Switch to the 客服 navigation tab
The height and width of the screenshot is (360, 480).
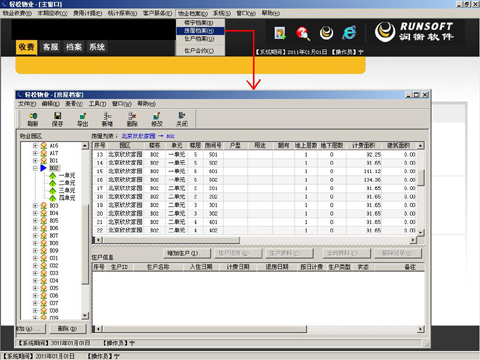[x=50, y=47]
